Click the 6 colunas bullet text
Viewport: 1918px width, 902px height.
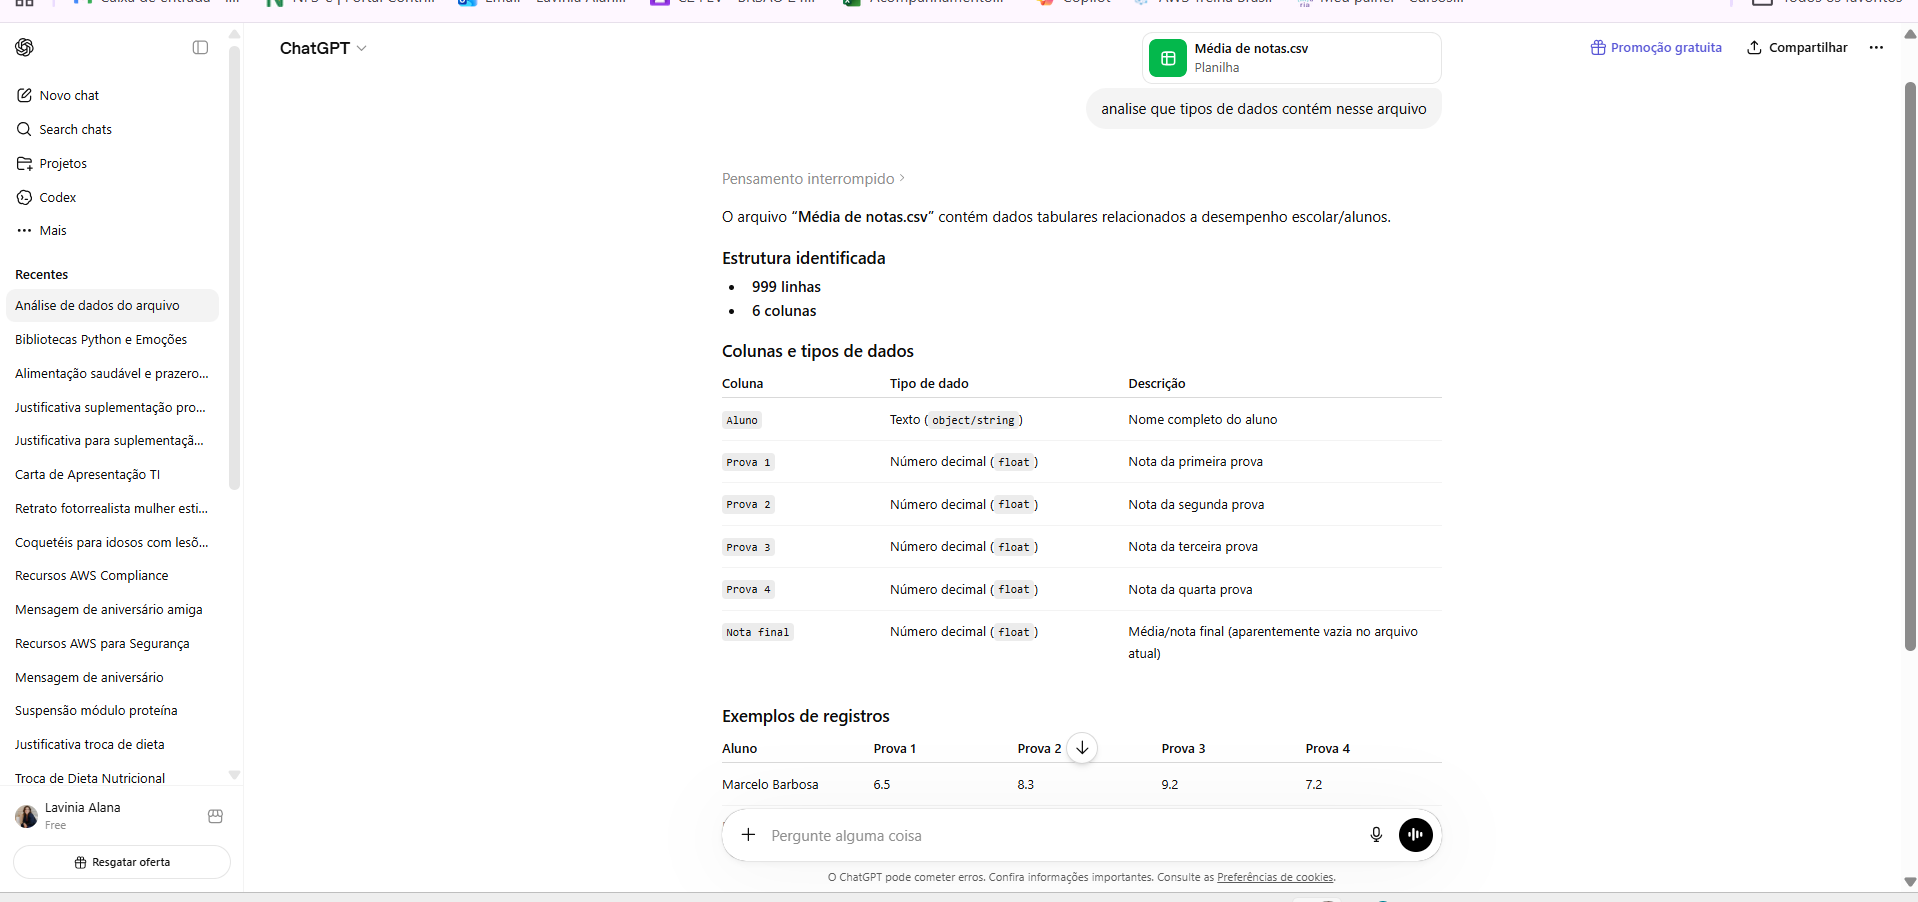pos(784,311)
